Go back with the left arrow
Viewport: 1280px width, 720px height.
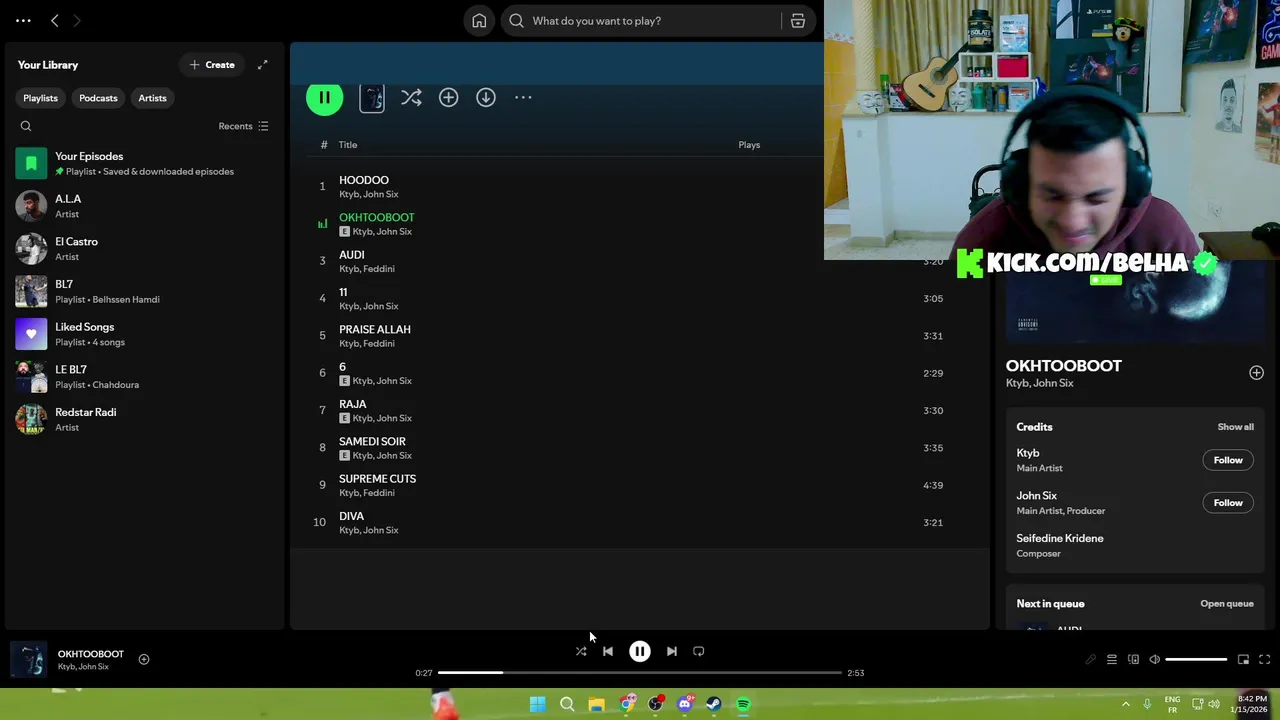point(55,21)
